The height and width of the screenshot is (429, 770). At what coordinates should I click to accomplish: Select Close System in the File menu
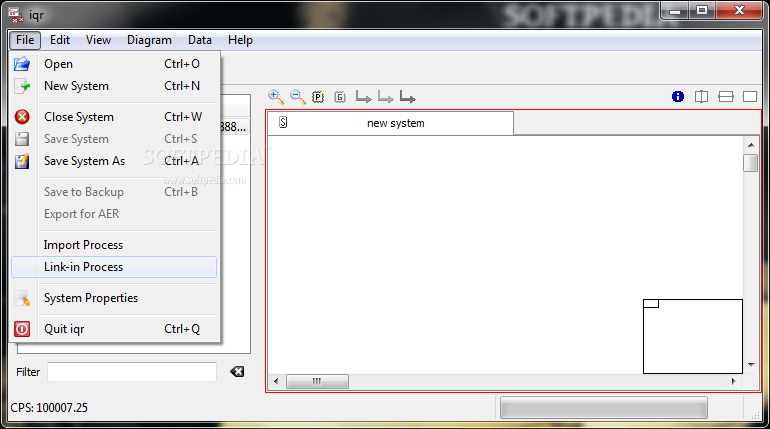[x=114, y=117]
